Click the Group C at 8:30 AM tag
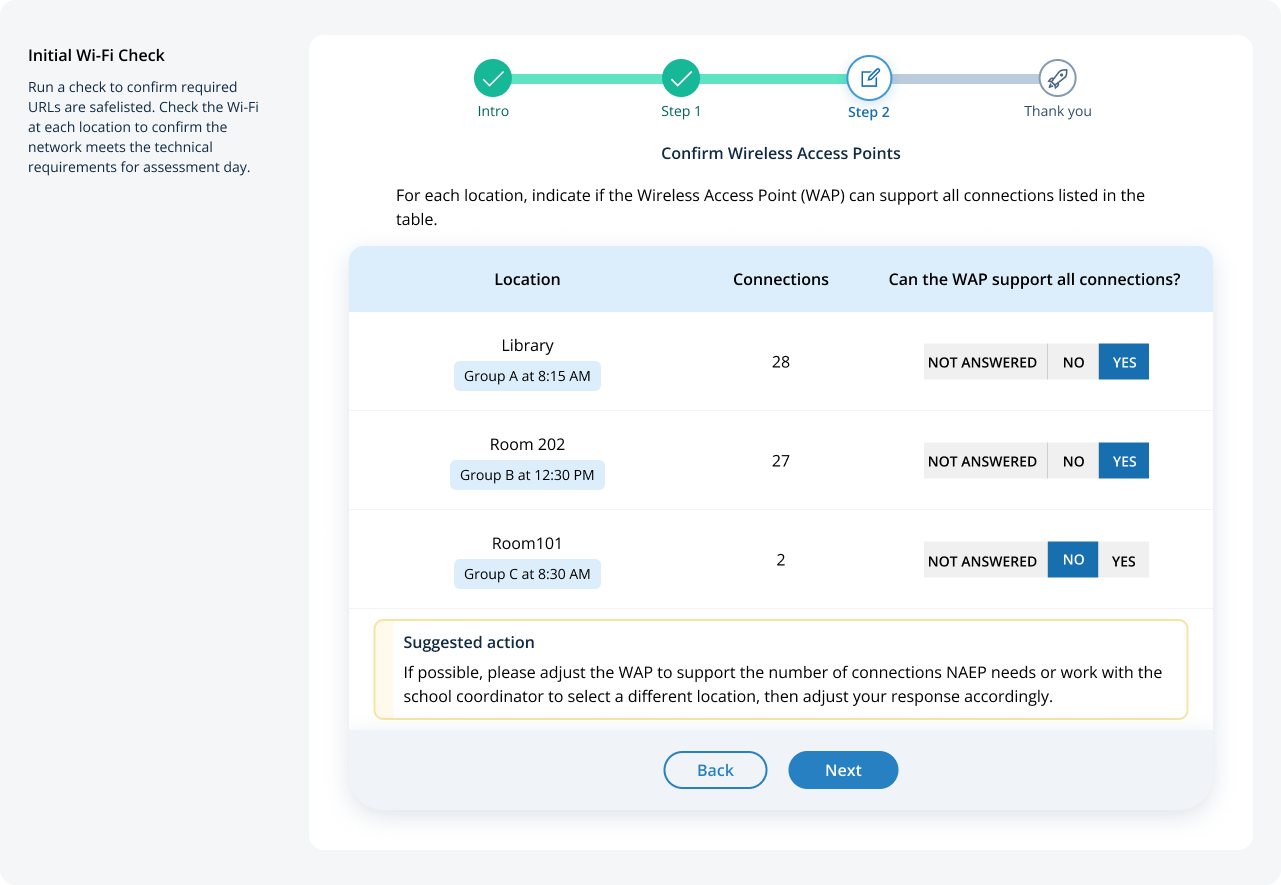Screen dimensions: 1281x885 [x=527, y=574]
